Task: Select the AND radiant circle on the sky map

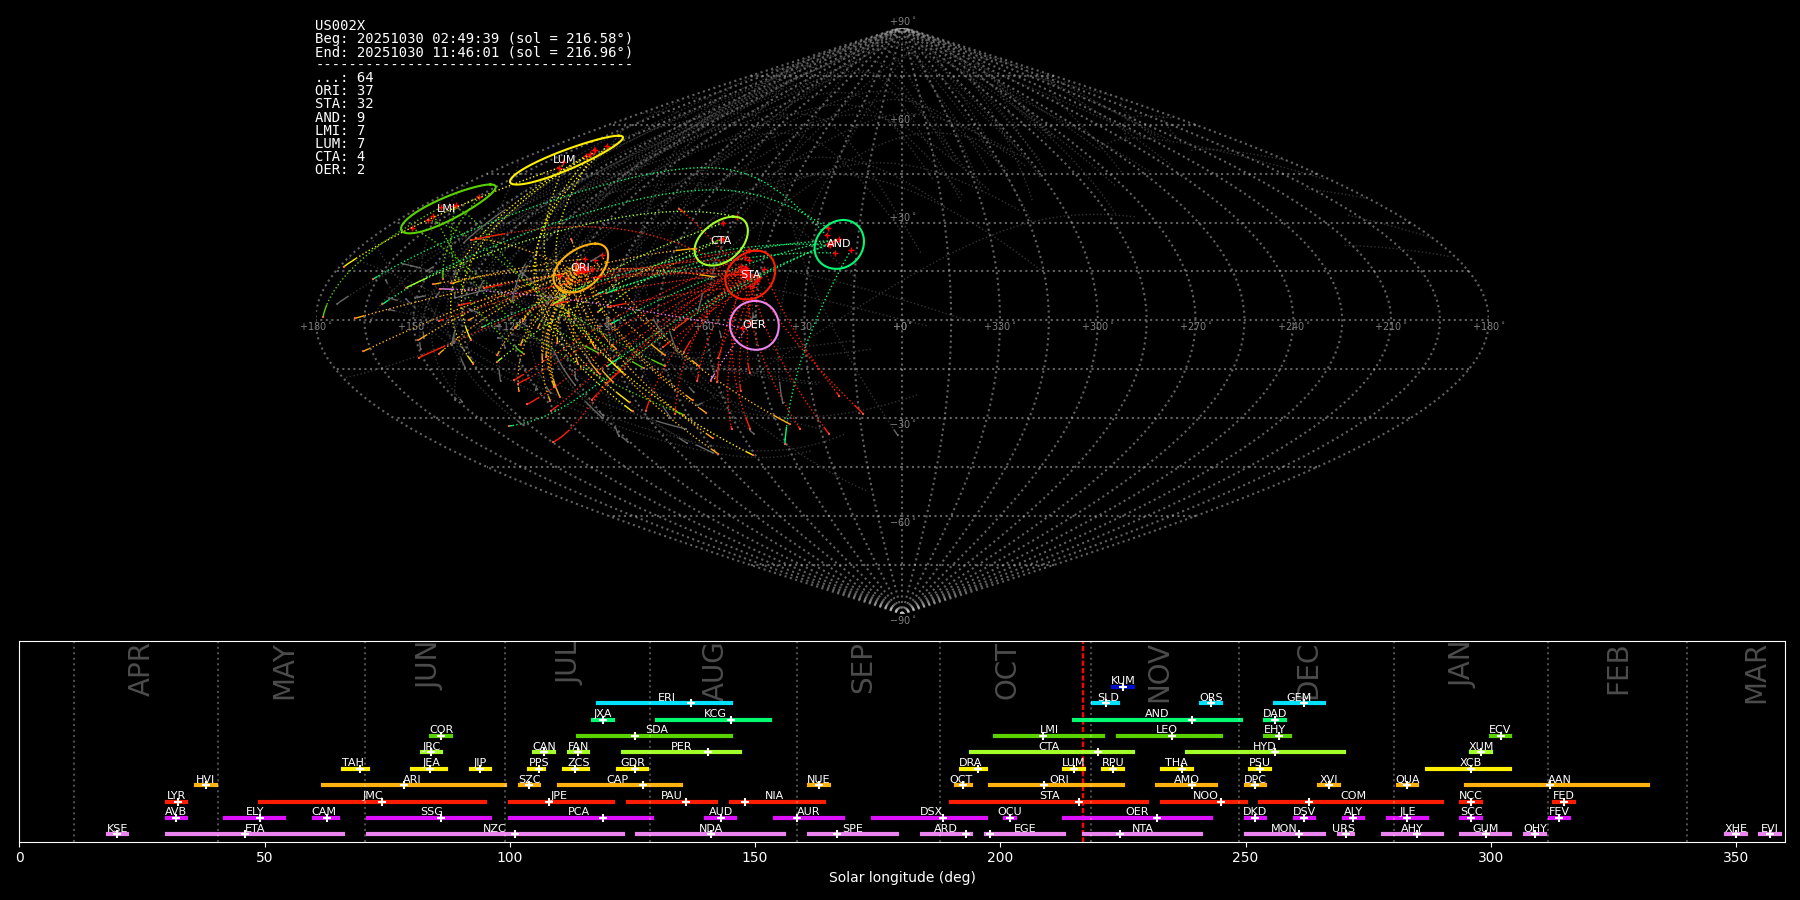Action: (x=839, y=244)
